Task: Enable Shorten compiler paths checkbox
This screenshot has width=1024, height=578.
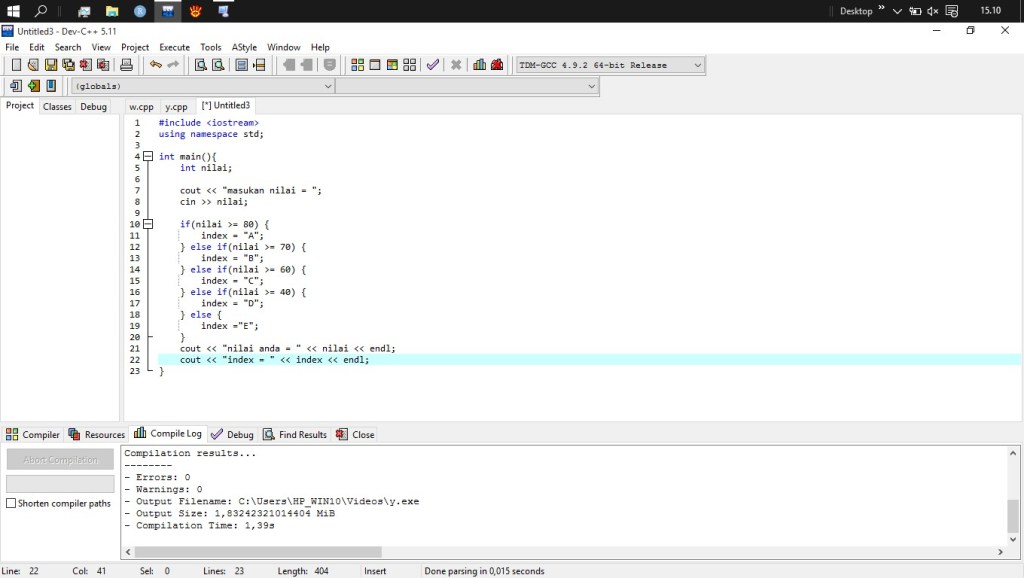Action: click(x=12, y=503)
